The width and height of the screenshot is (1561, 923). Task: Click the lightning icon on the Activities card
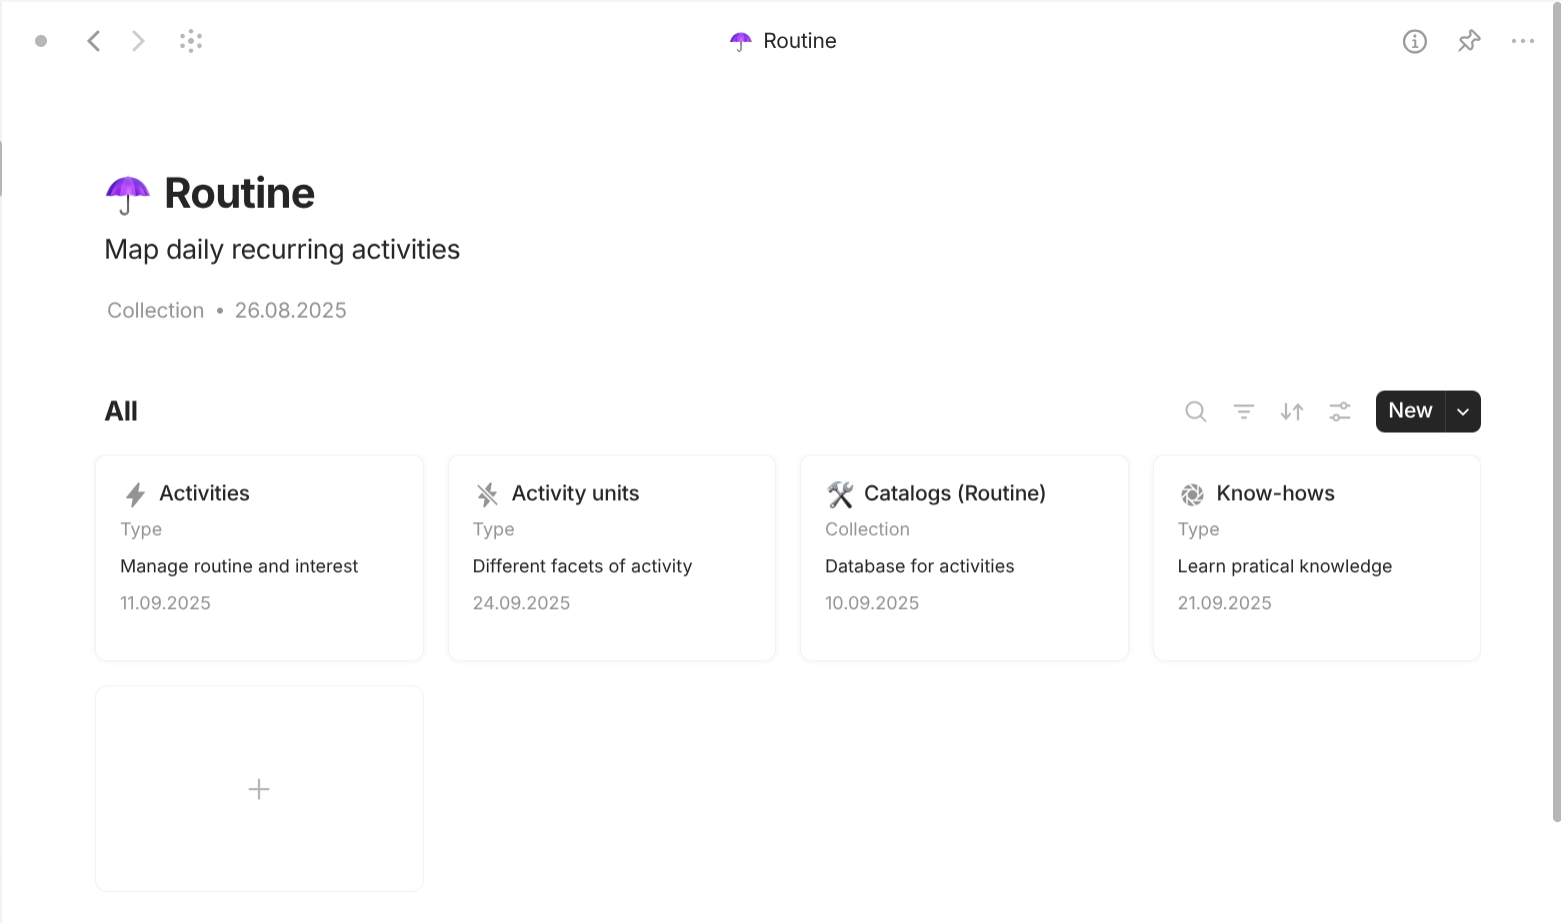(133, 493)
